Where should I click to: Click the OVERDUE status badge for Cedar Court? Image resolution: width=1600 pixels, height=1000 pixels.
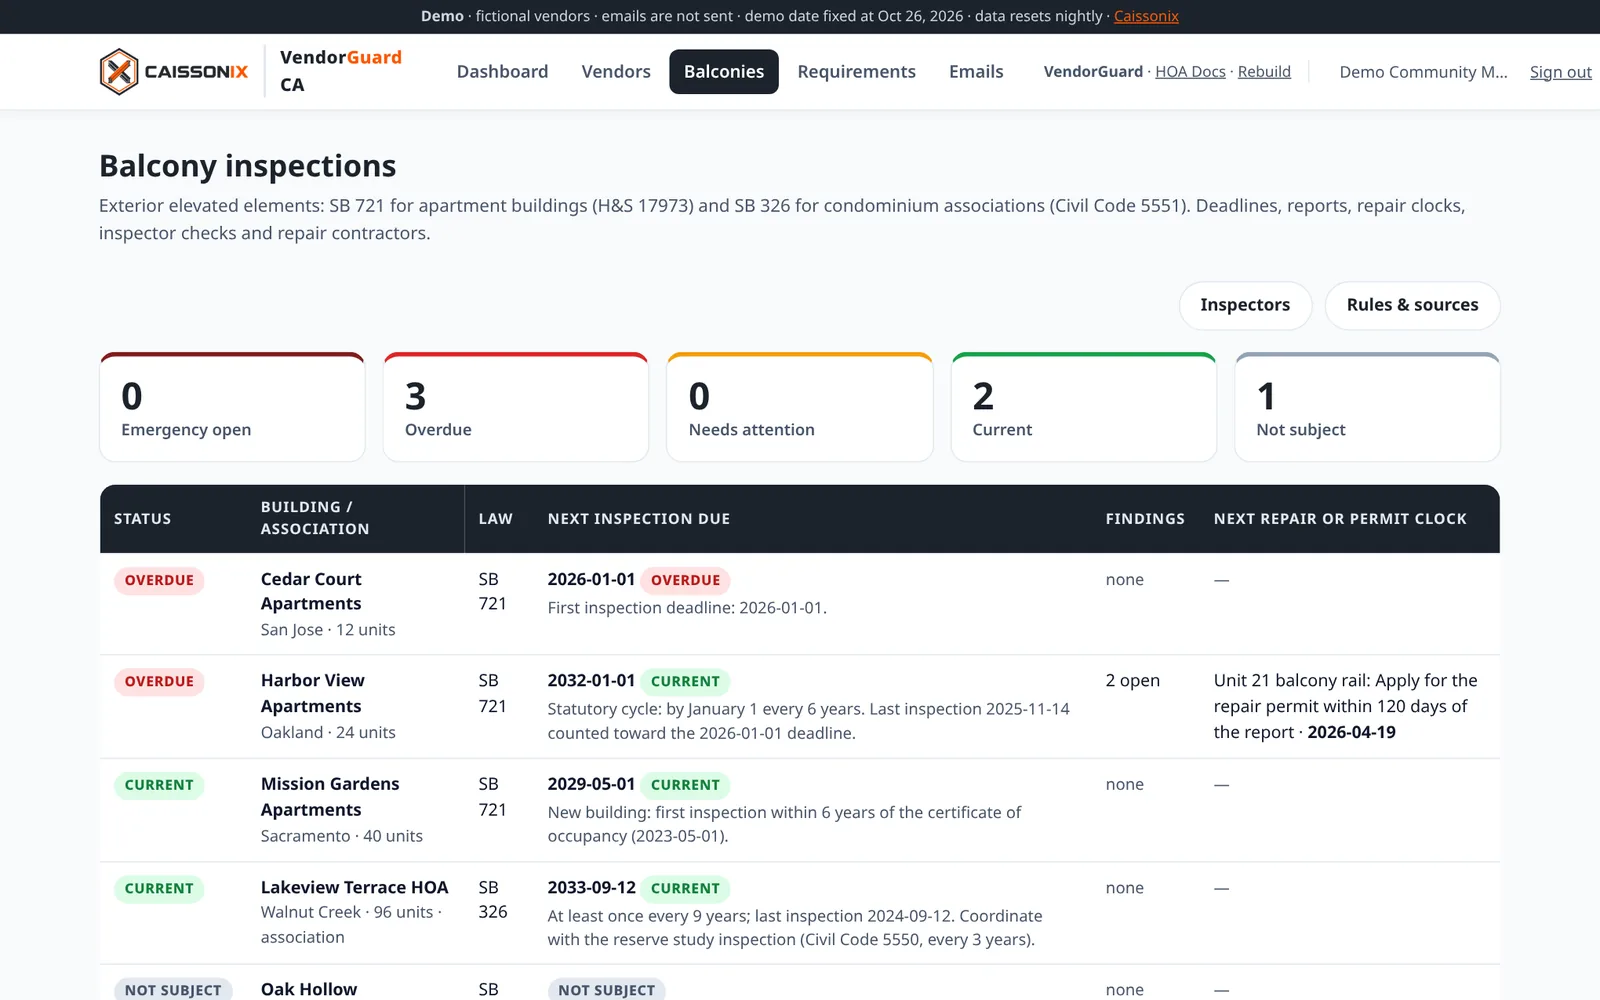[159, 581]
